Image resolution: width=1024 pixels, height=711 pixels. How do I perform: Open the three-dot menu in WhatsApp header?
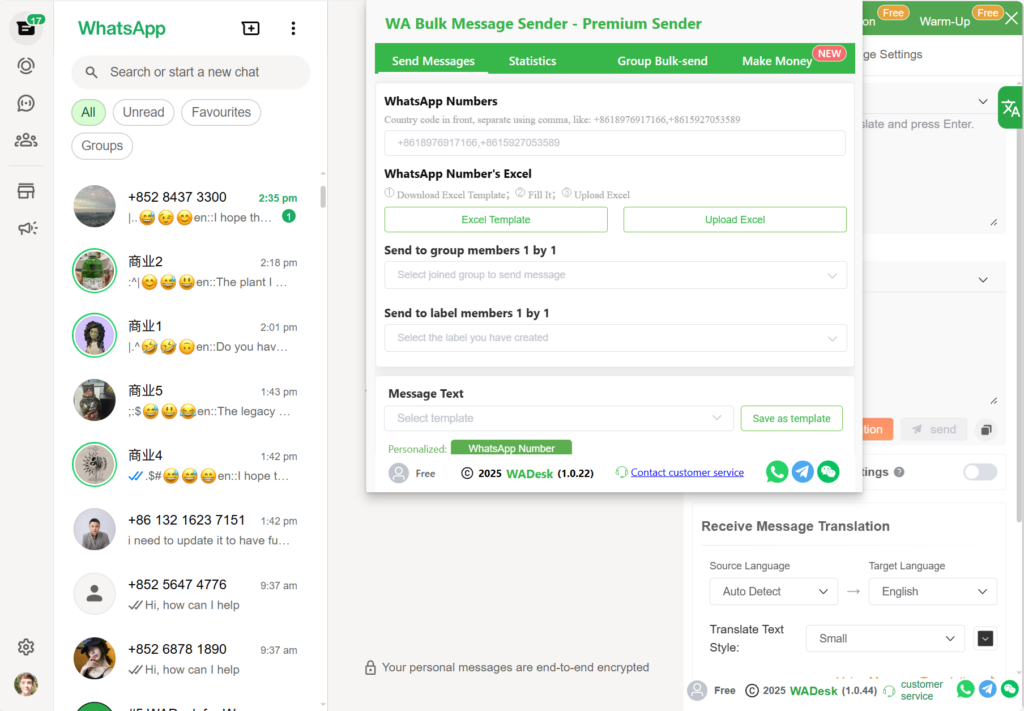293,28
